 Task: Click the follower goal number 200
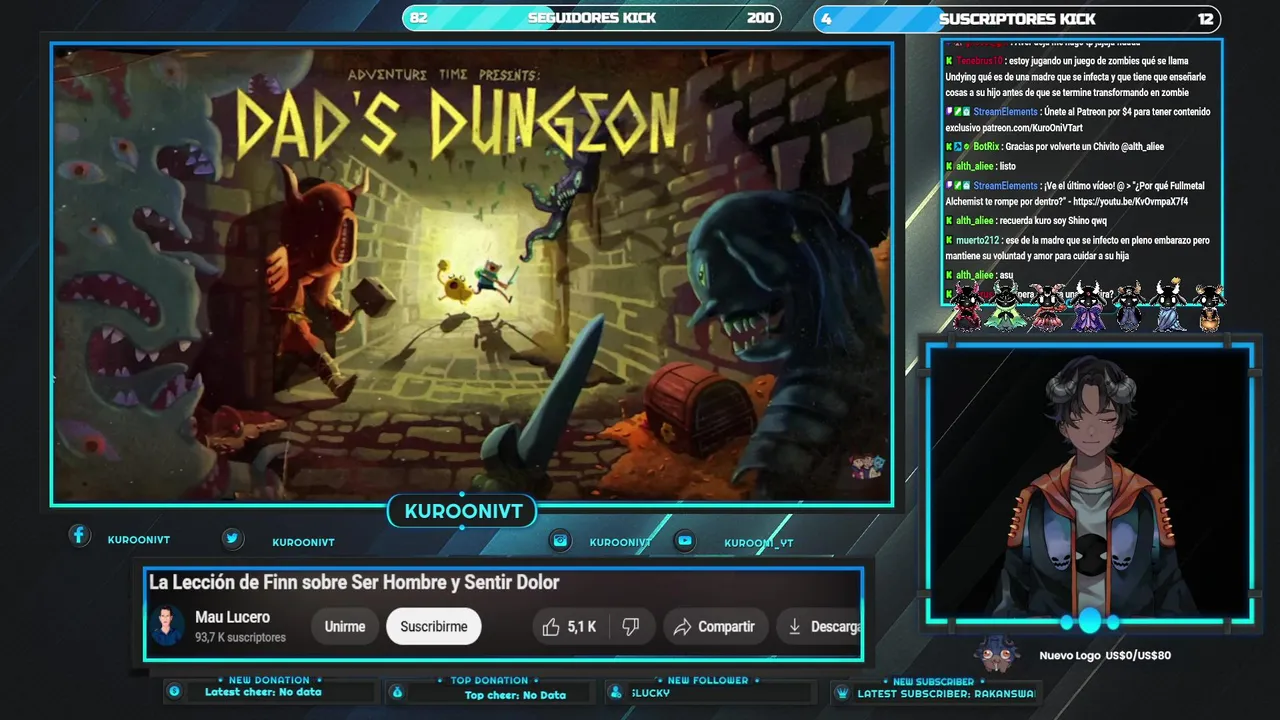tap(760, 18)
